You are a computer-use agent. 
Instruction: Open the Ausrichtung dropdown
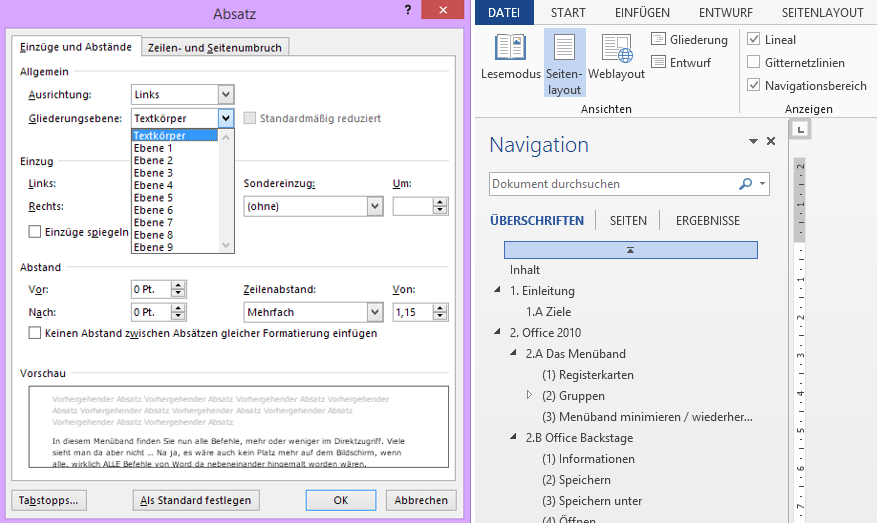coord(226,95)
